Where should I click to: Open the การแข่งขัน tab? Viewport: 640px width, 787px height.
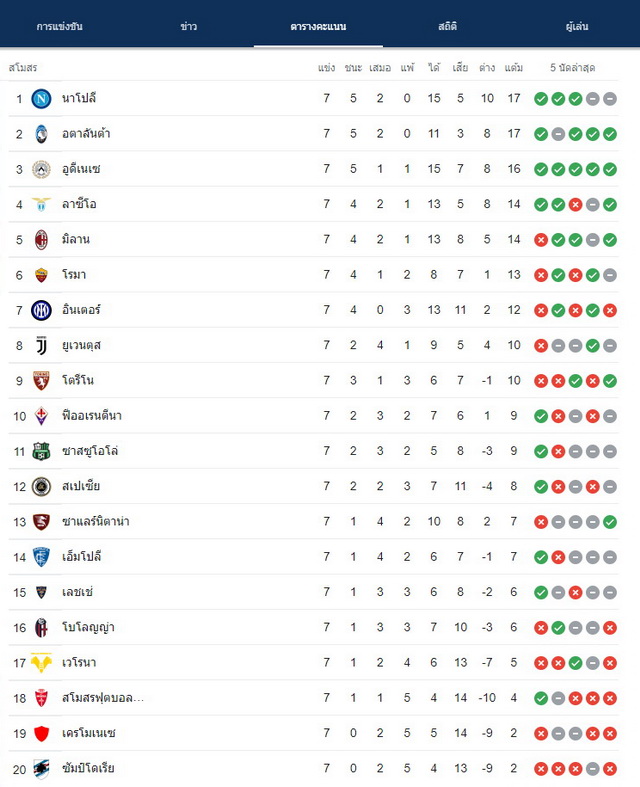[x=59, y=26]
